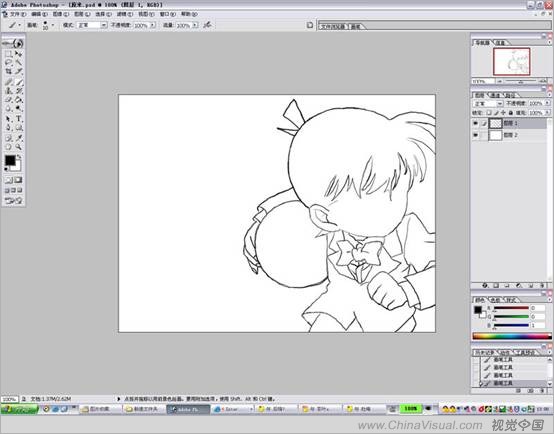554x434 pixels.
Task: Toggle lock image pixels checkbox
Action: (496, 113)
